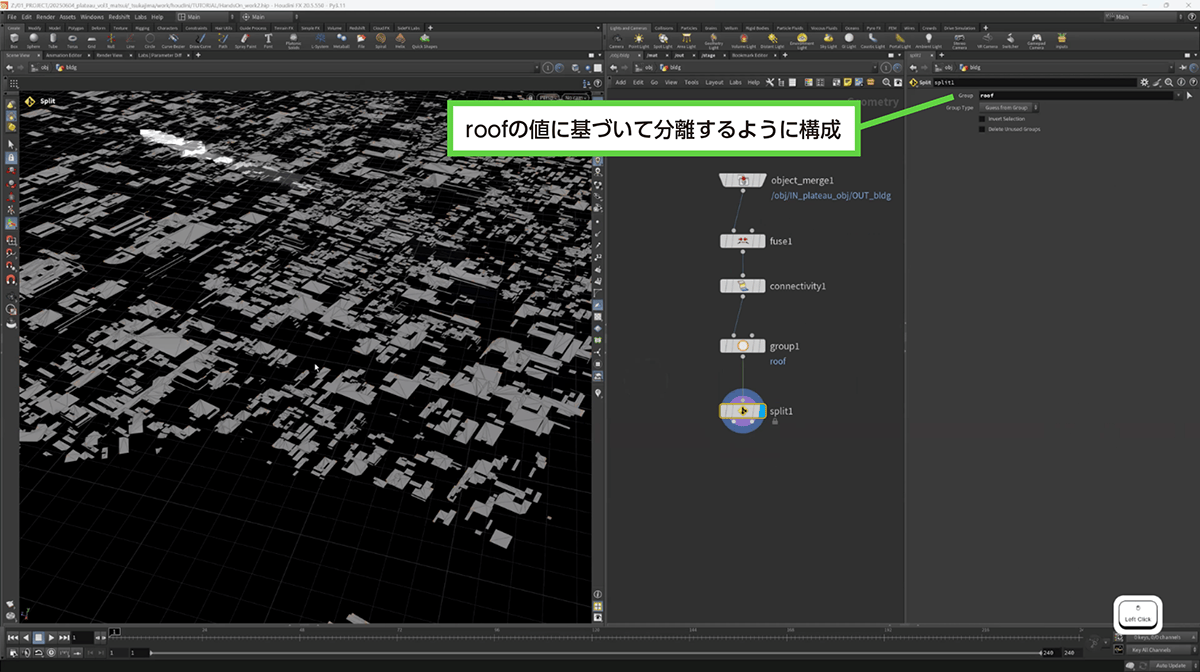Click the split1 node in network
1200x672 pixels.
pyautogui.click(x=742, y=411)
